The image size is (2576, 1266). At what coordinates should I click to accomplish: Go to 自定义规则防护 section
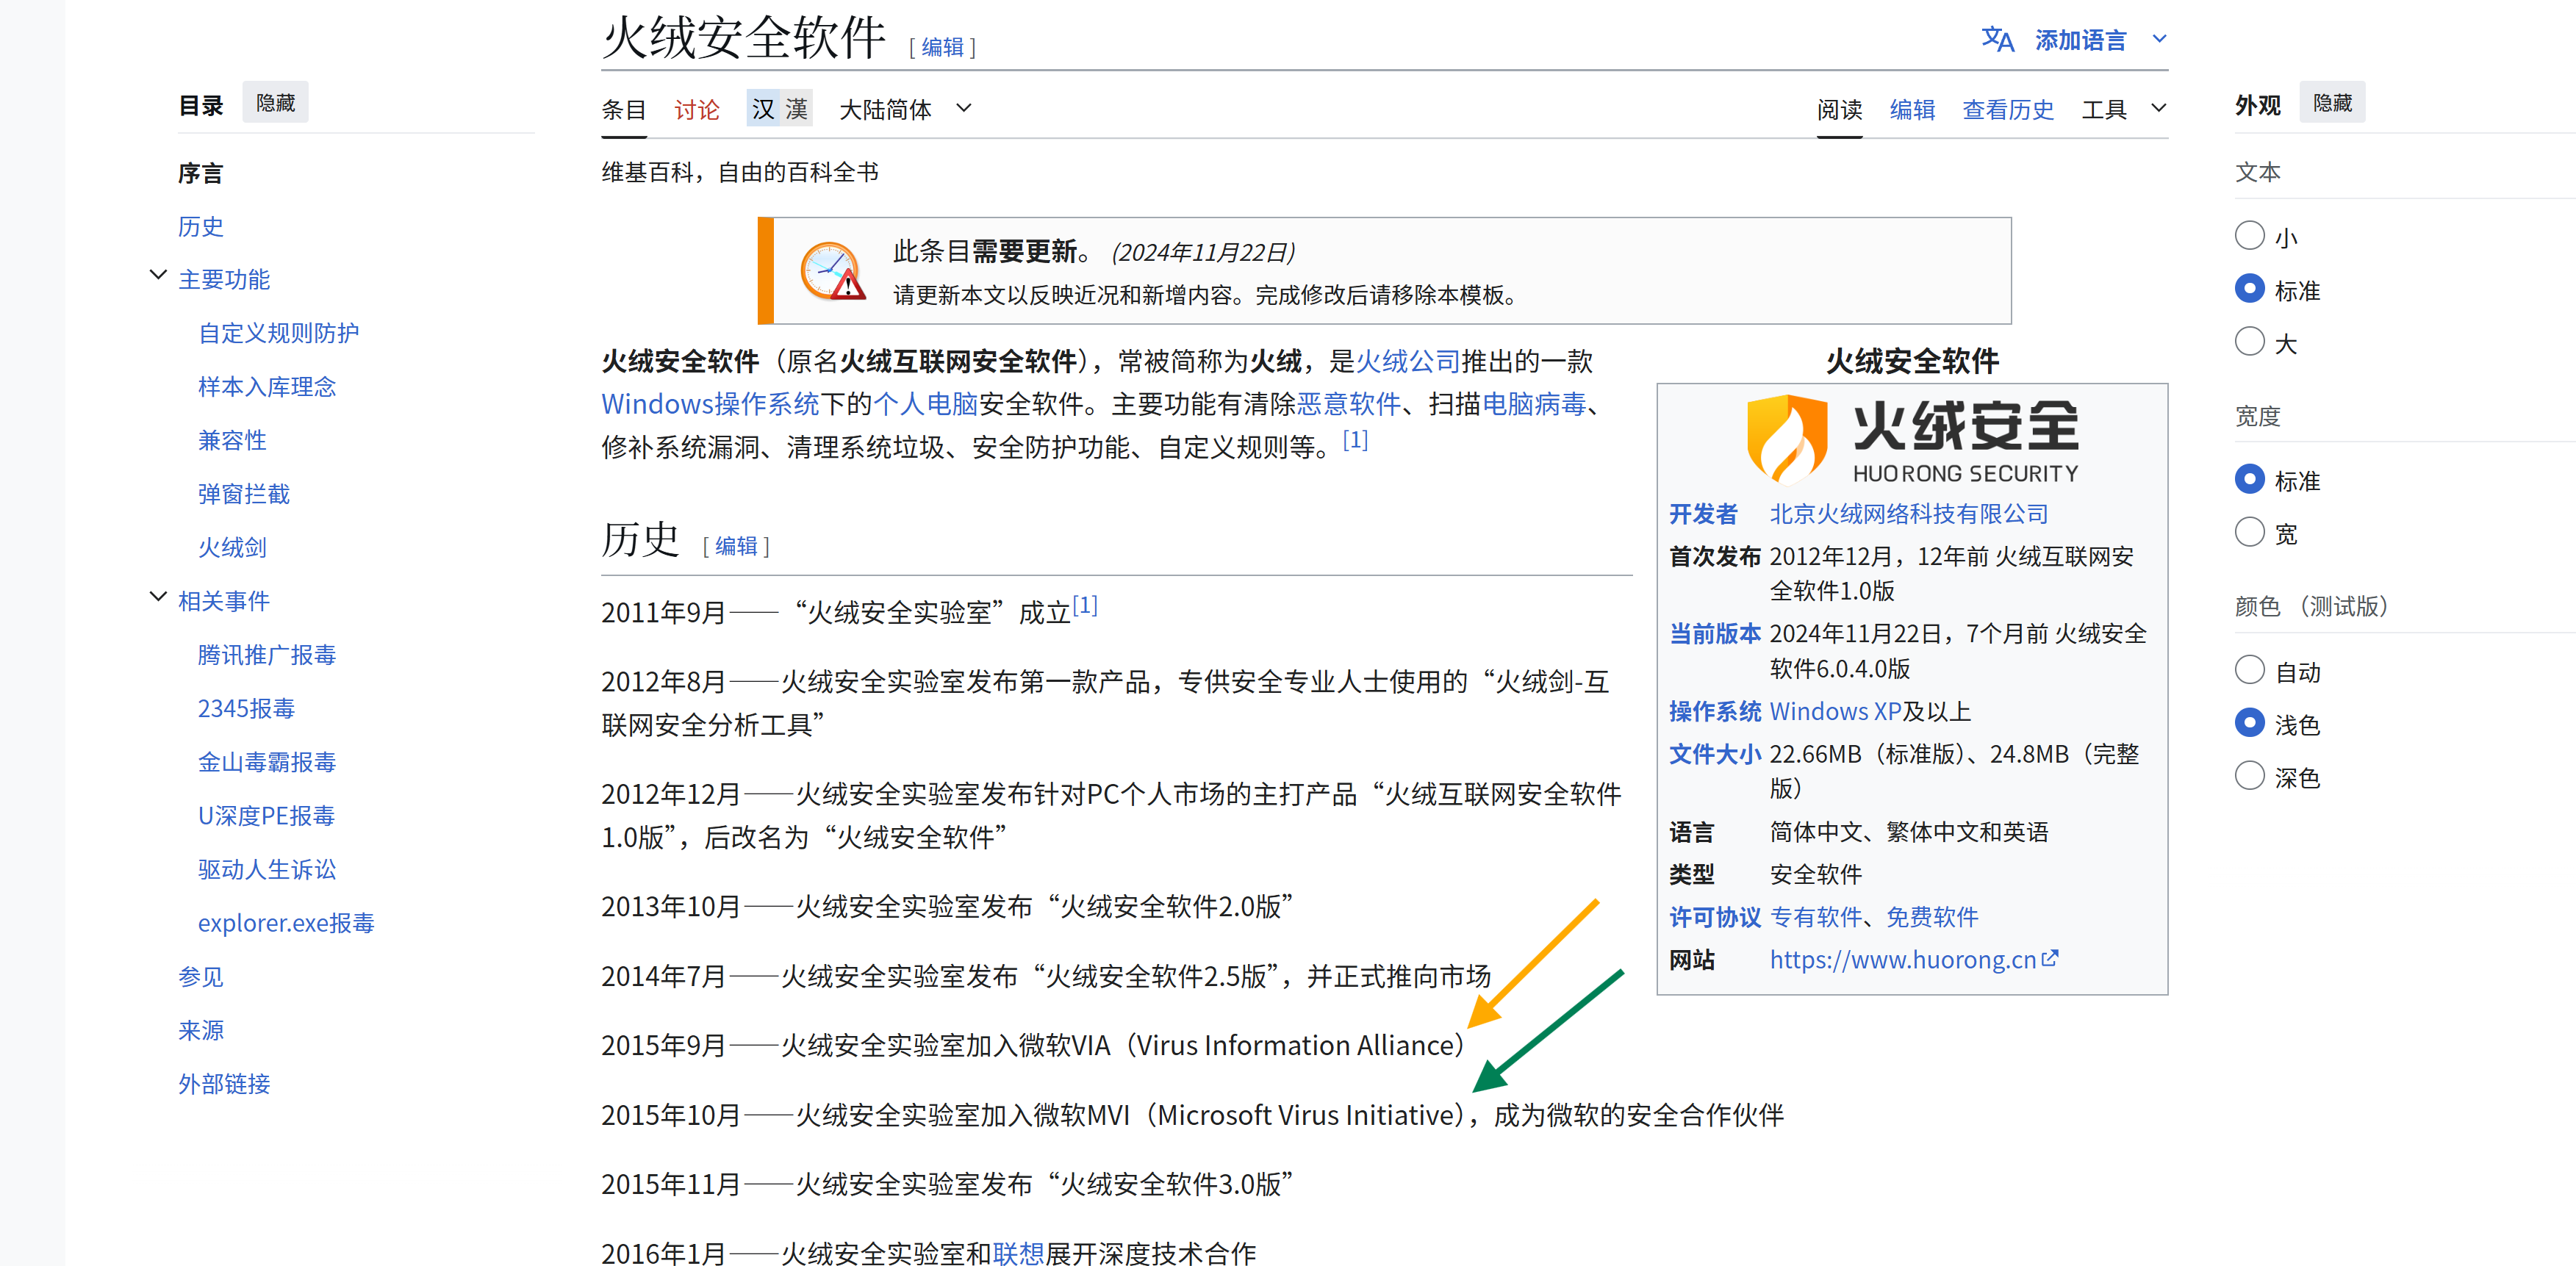[x=278, y=333]
